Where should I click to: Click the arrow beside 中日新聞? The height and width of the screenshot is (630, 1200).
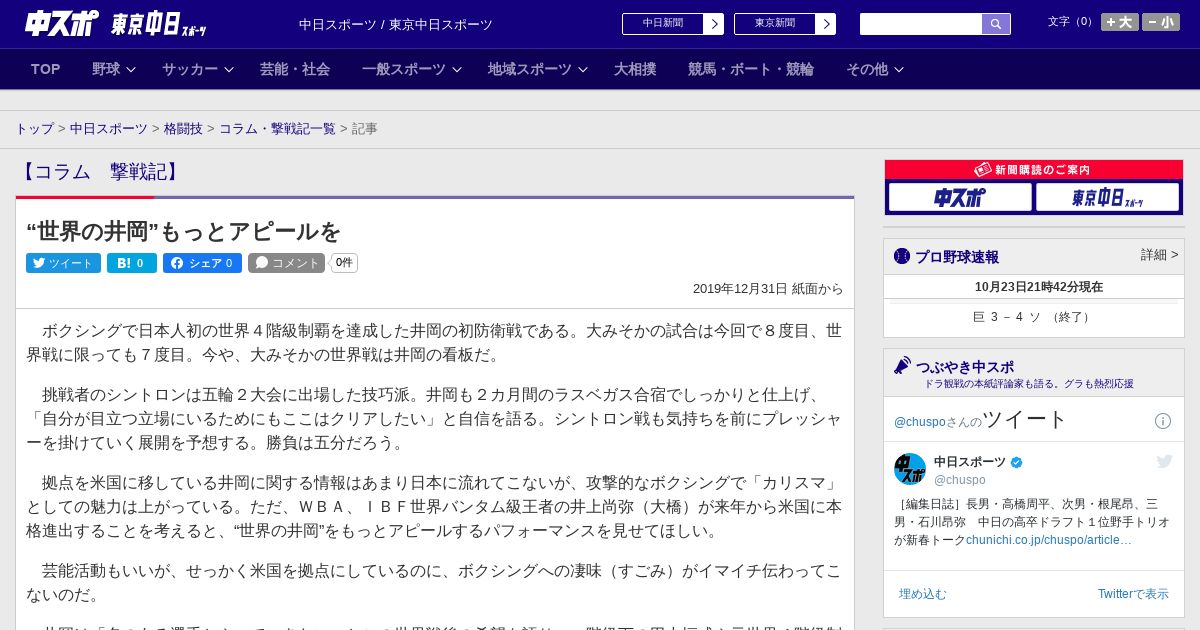(x=713, y=24)
